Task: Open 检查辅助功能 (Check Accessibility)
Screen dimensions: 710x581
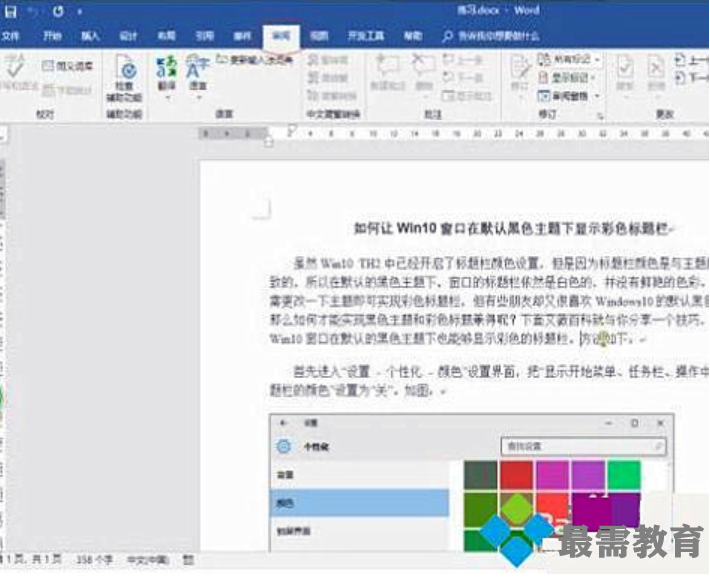Action: pyautogui.click(x=124, y=78)
